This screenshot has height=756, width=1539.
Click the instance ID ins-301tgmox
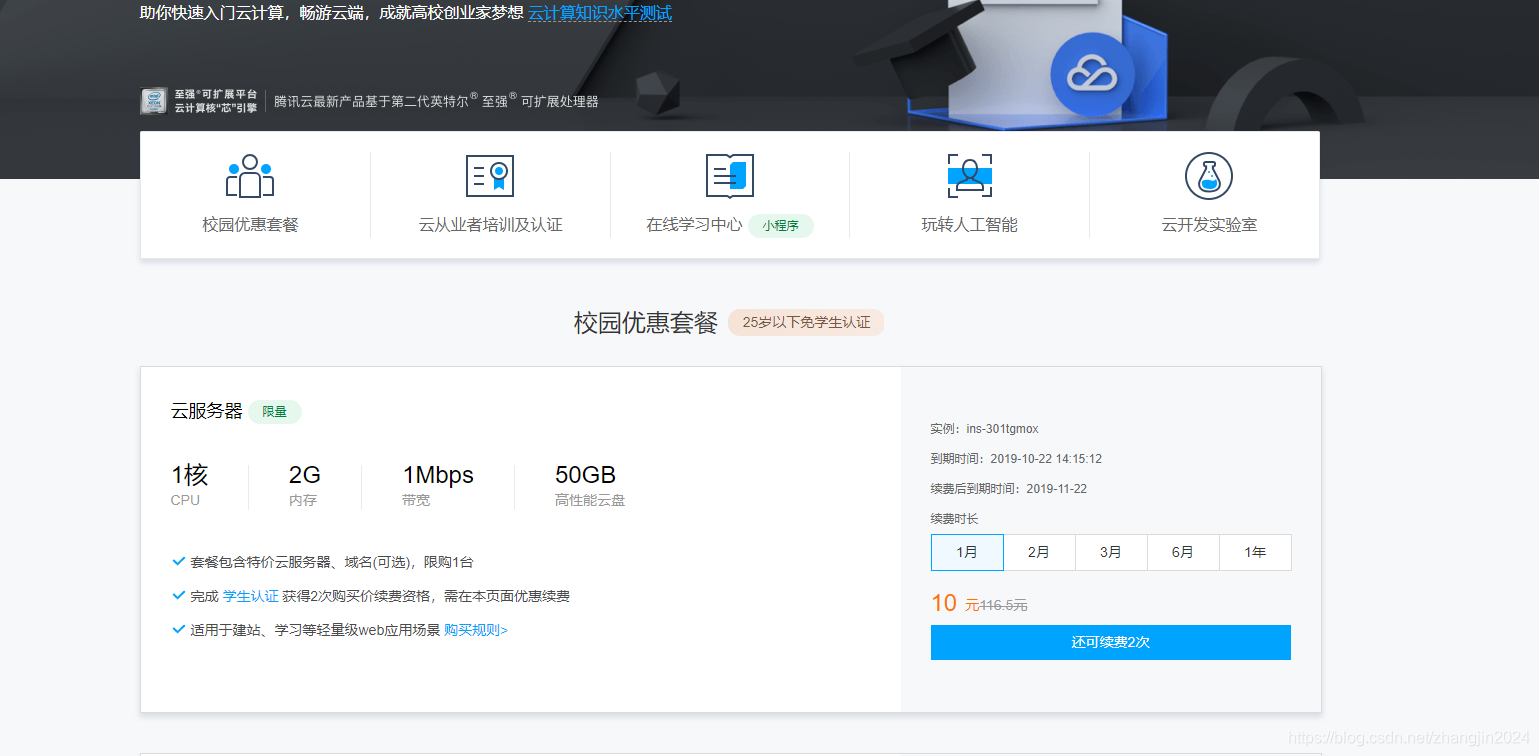click(x=1002, y=429)
